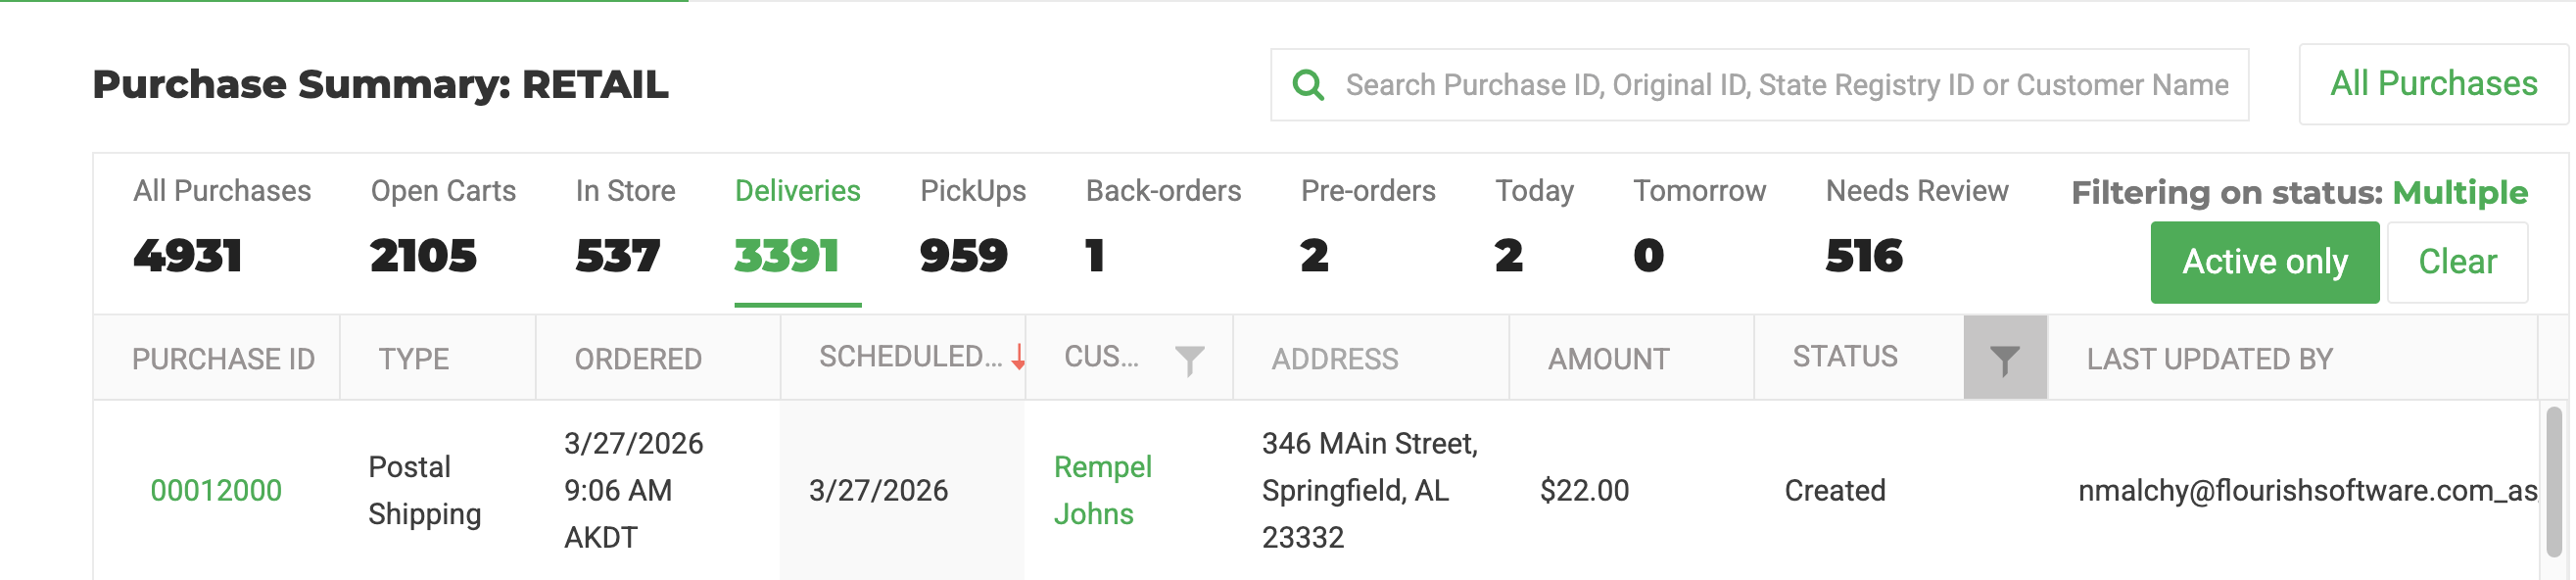Image resolution: width=2576 pixels, height=580 pixels.
Task: Switch to the Open Carts tab
Action: [443, 222]
